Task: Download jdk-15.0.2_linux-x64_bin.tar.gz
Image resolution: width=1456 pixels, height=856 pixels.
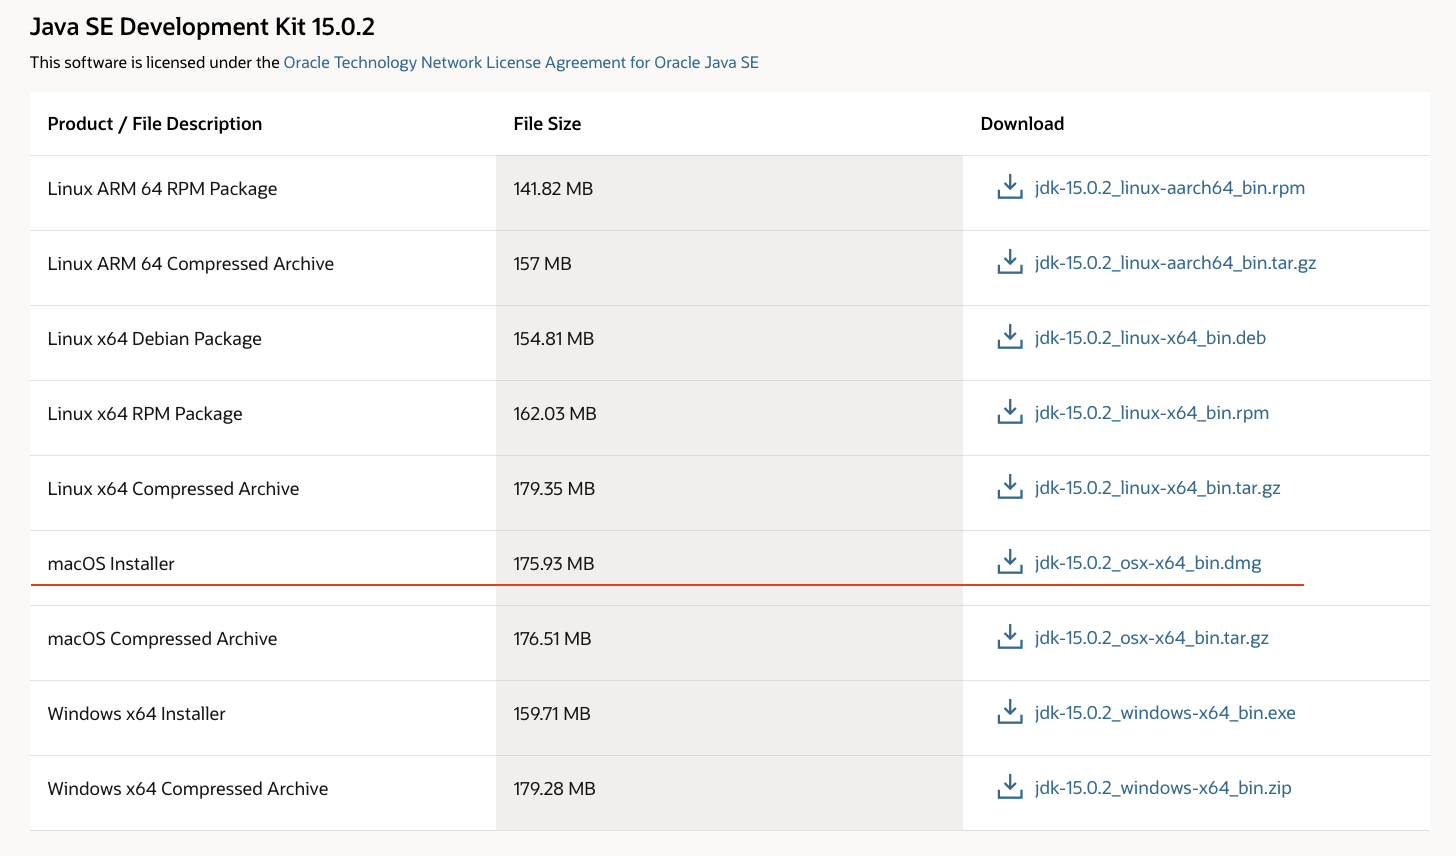Action: pyautogui.click(x=1158, y=488)
